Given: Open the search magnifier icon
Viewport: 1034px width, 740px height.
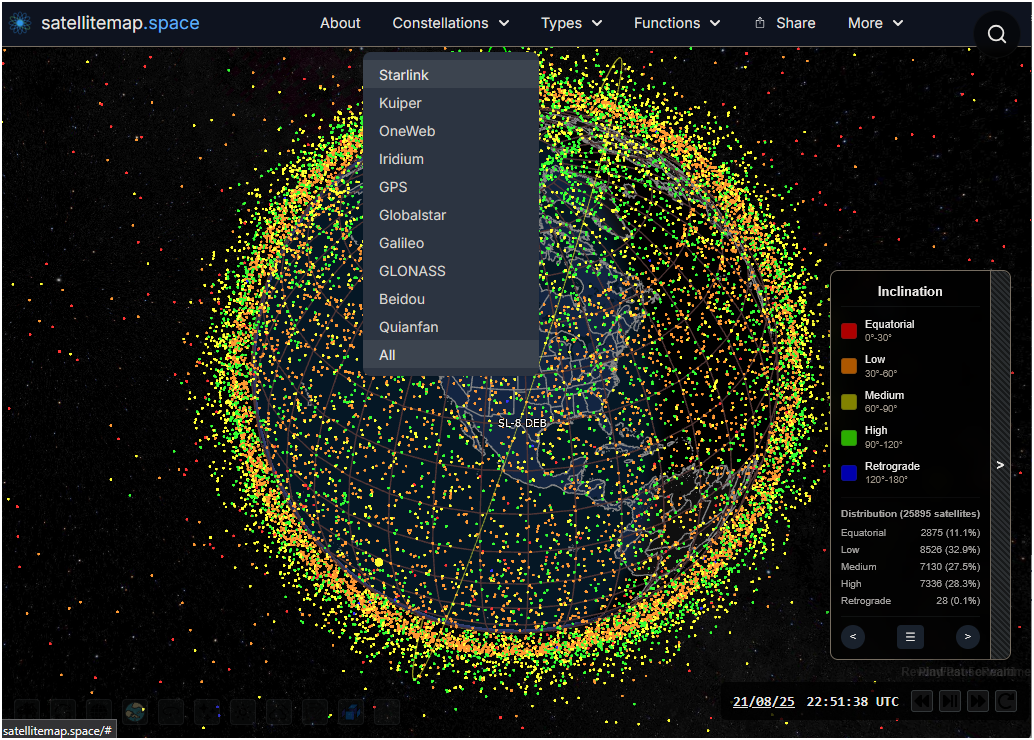Looking at the screenshot, I should pyautogui.click(x=996, y=34).
